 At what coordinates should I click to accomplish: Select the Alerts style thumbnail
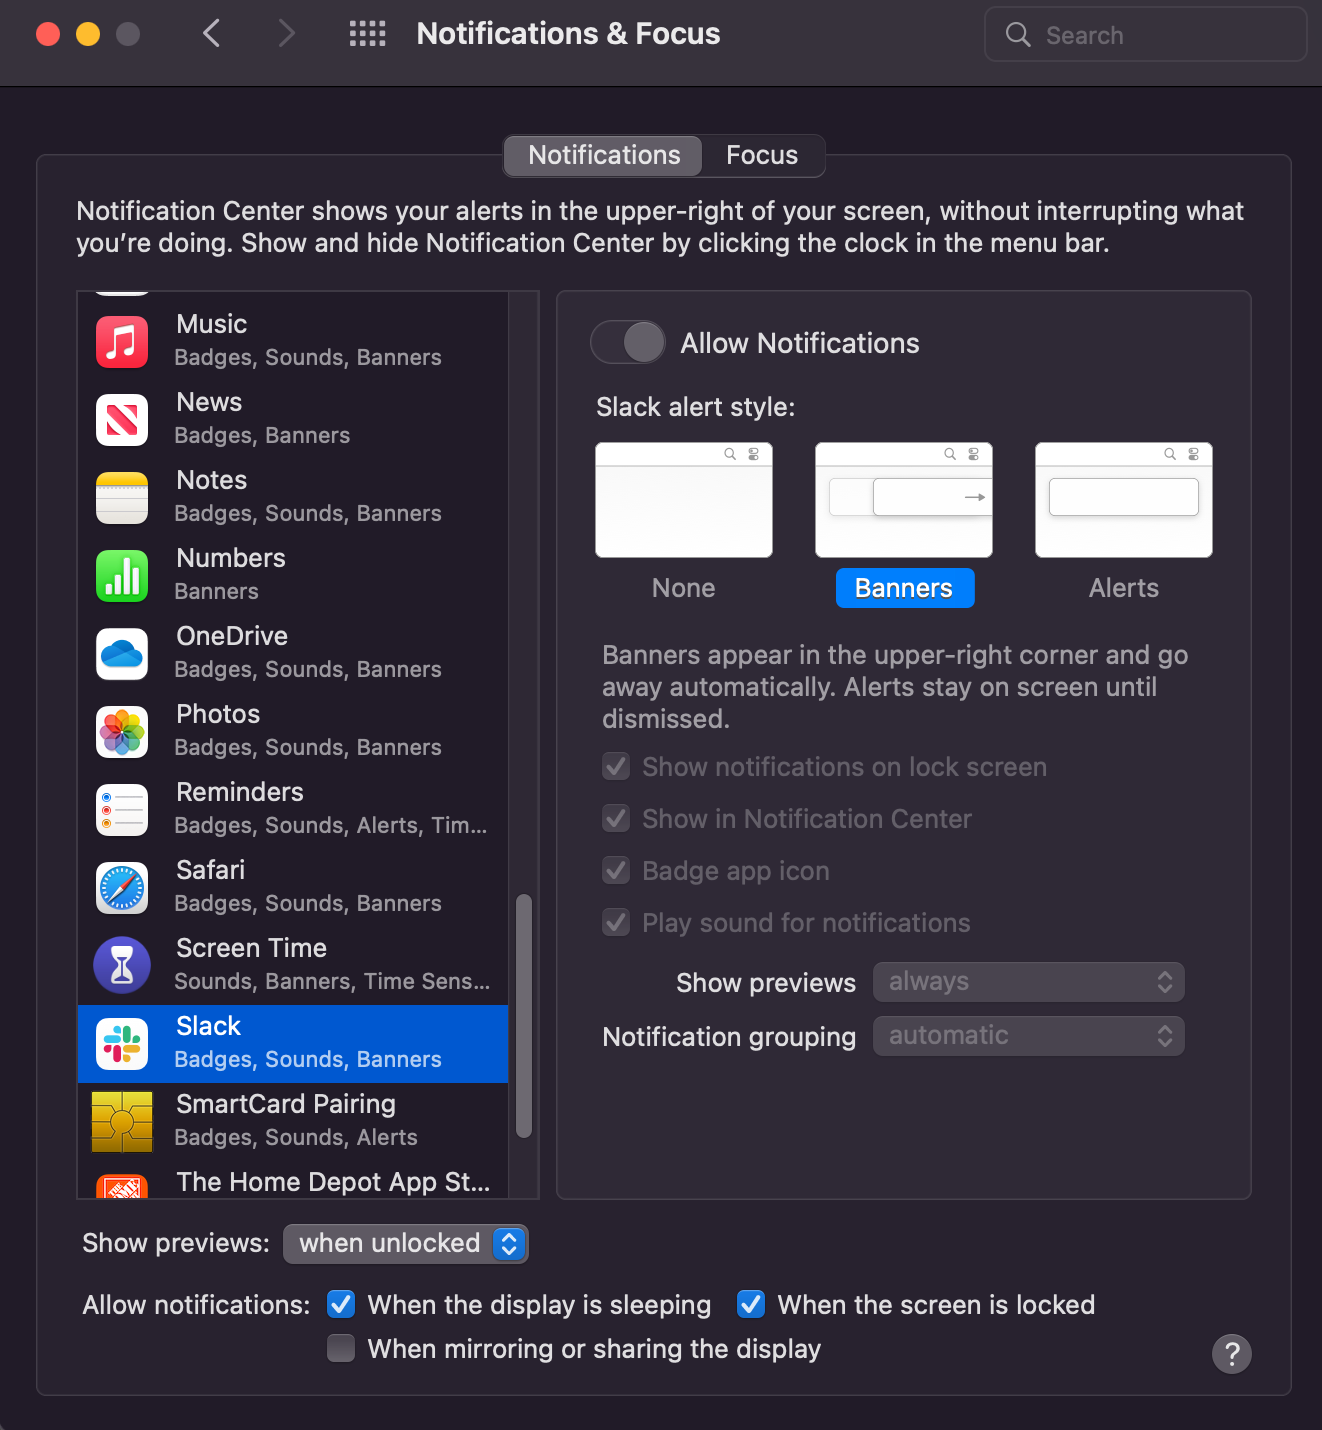click(x=1124, y=500)
